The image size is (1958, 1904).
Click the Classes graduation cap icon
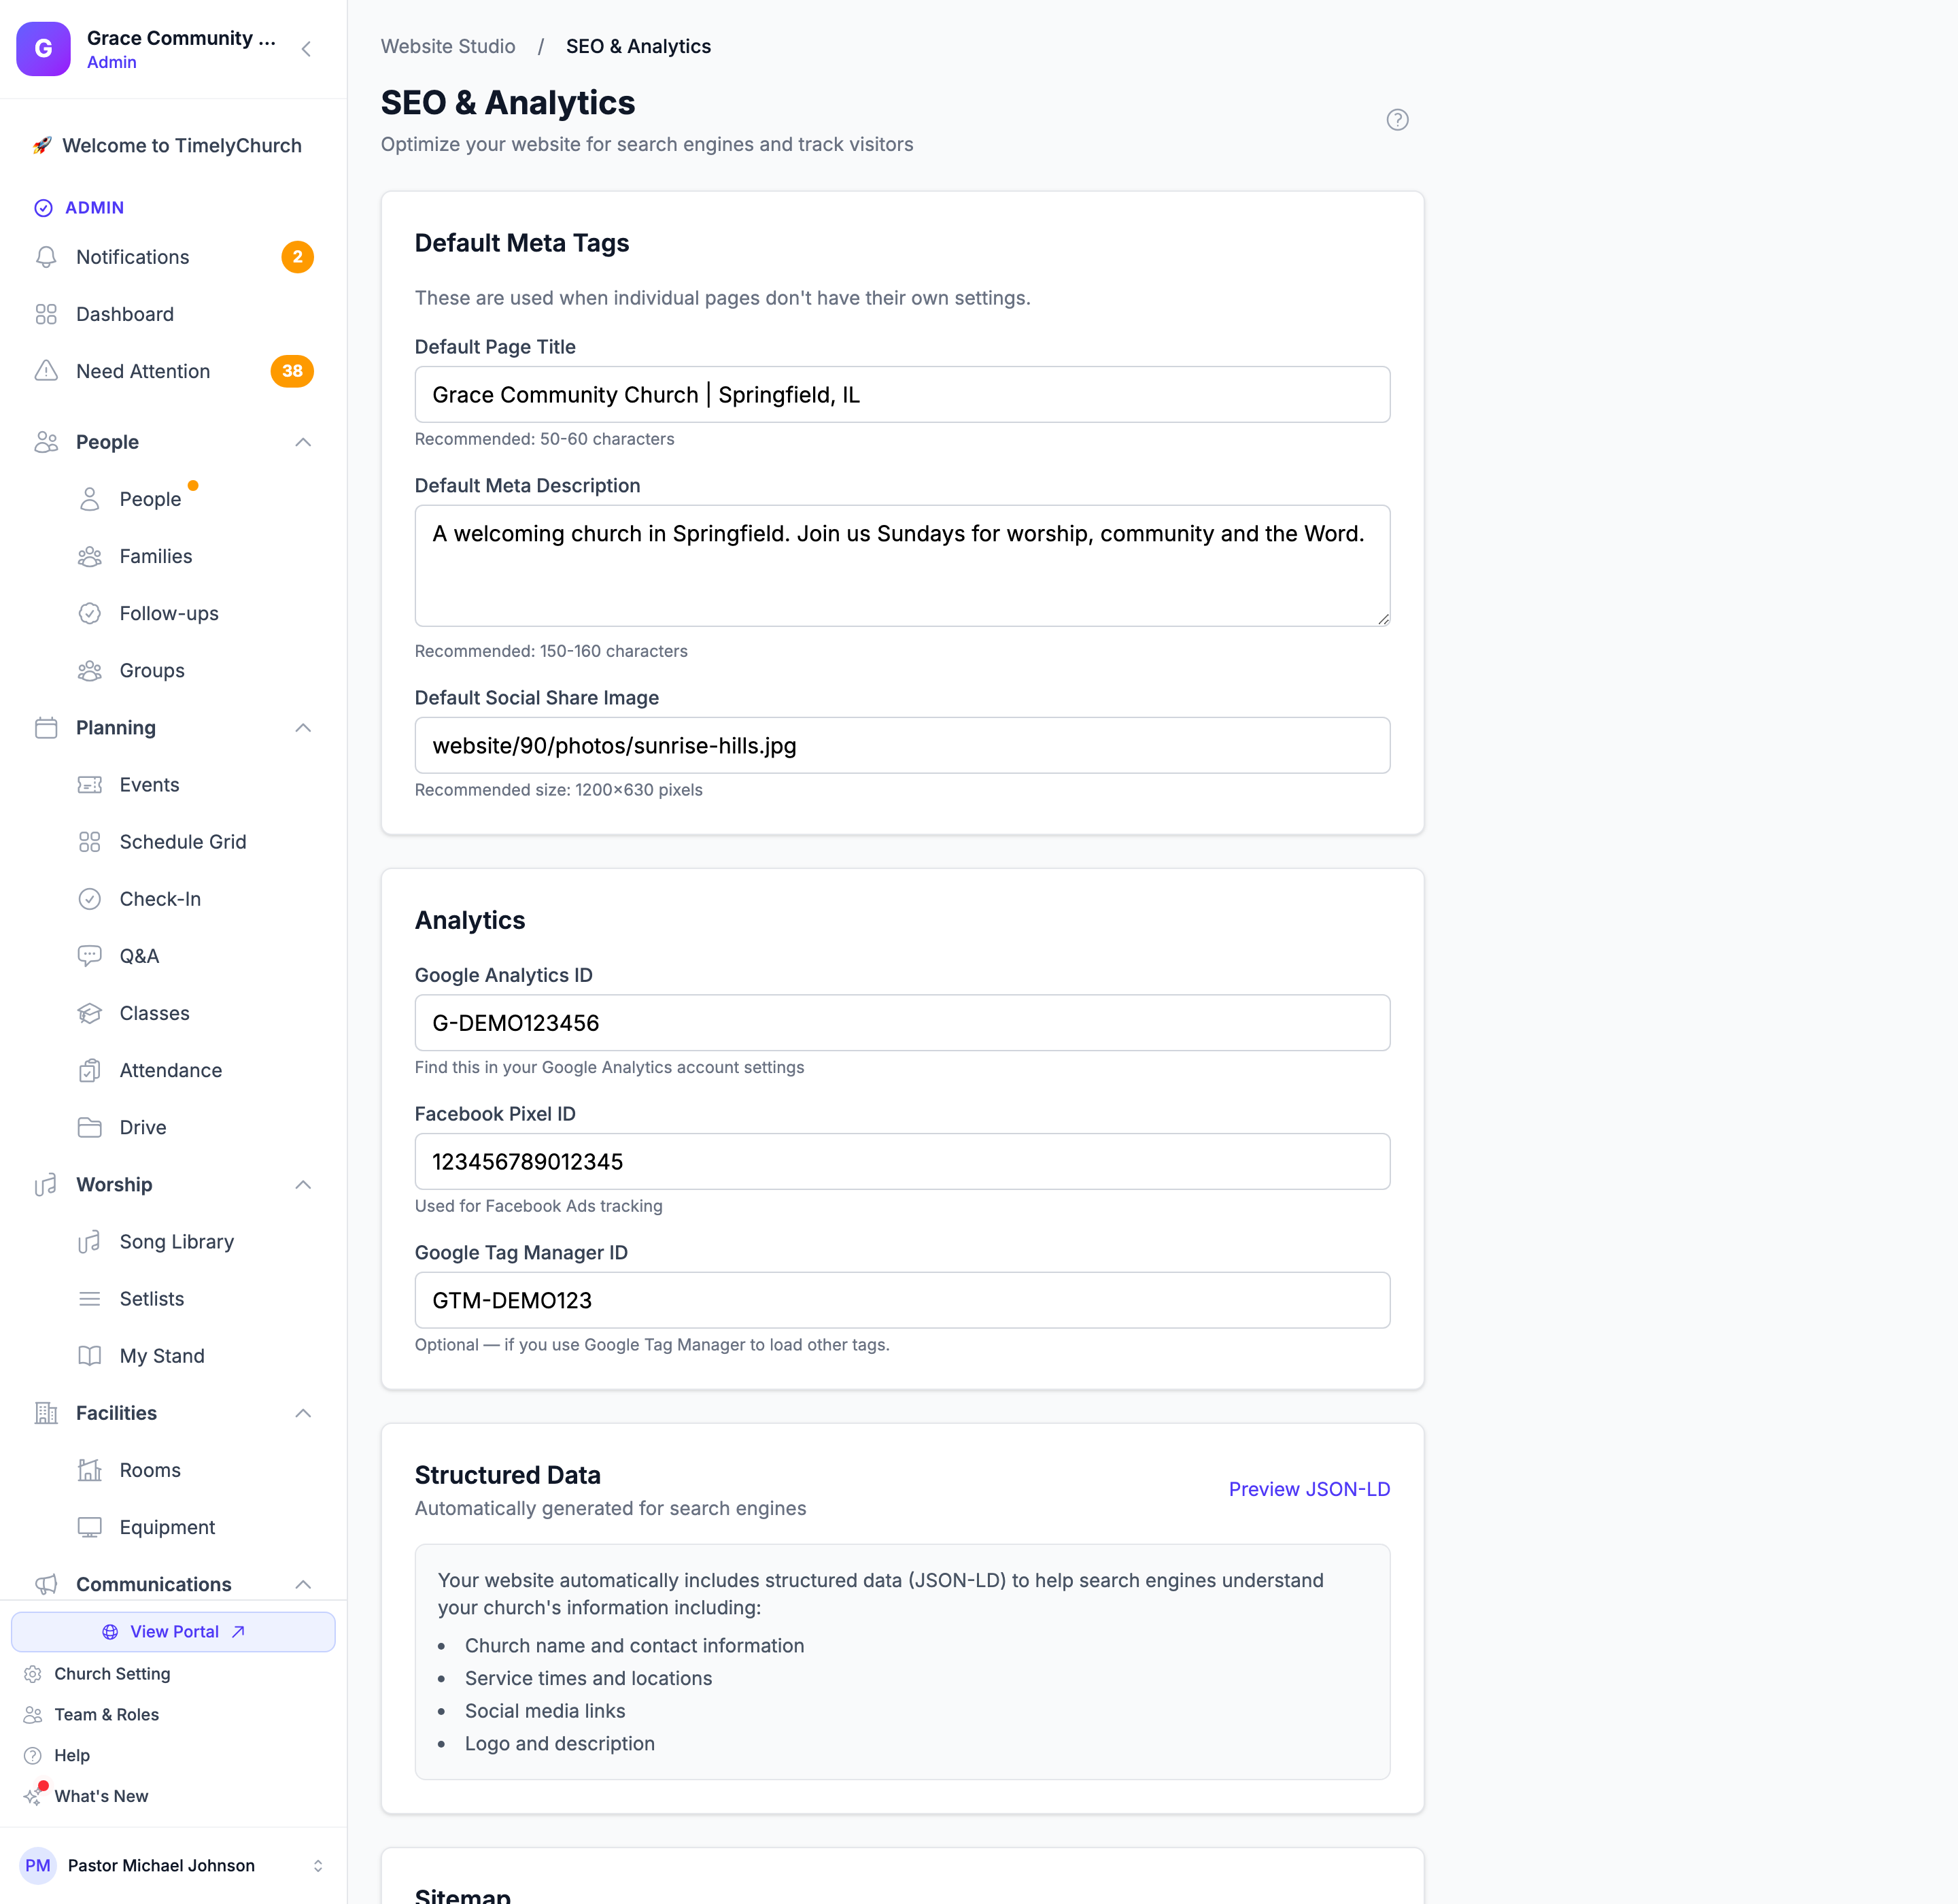[90, 1013]
